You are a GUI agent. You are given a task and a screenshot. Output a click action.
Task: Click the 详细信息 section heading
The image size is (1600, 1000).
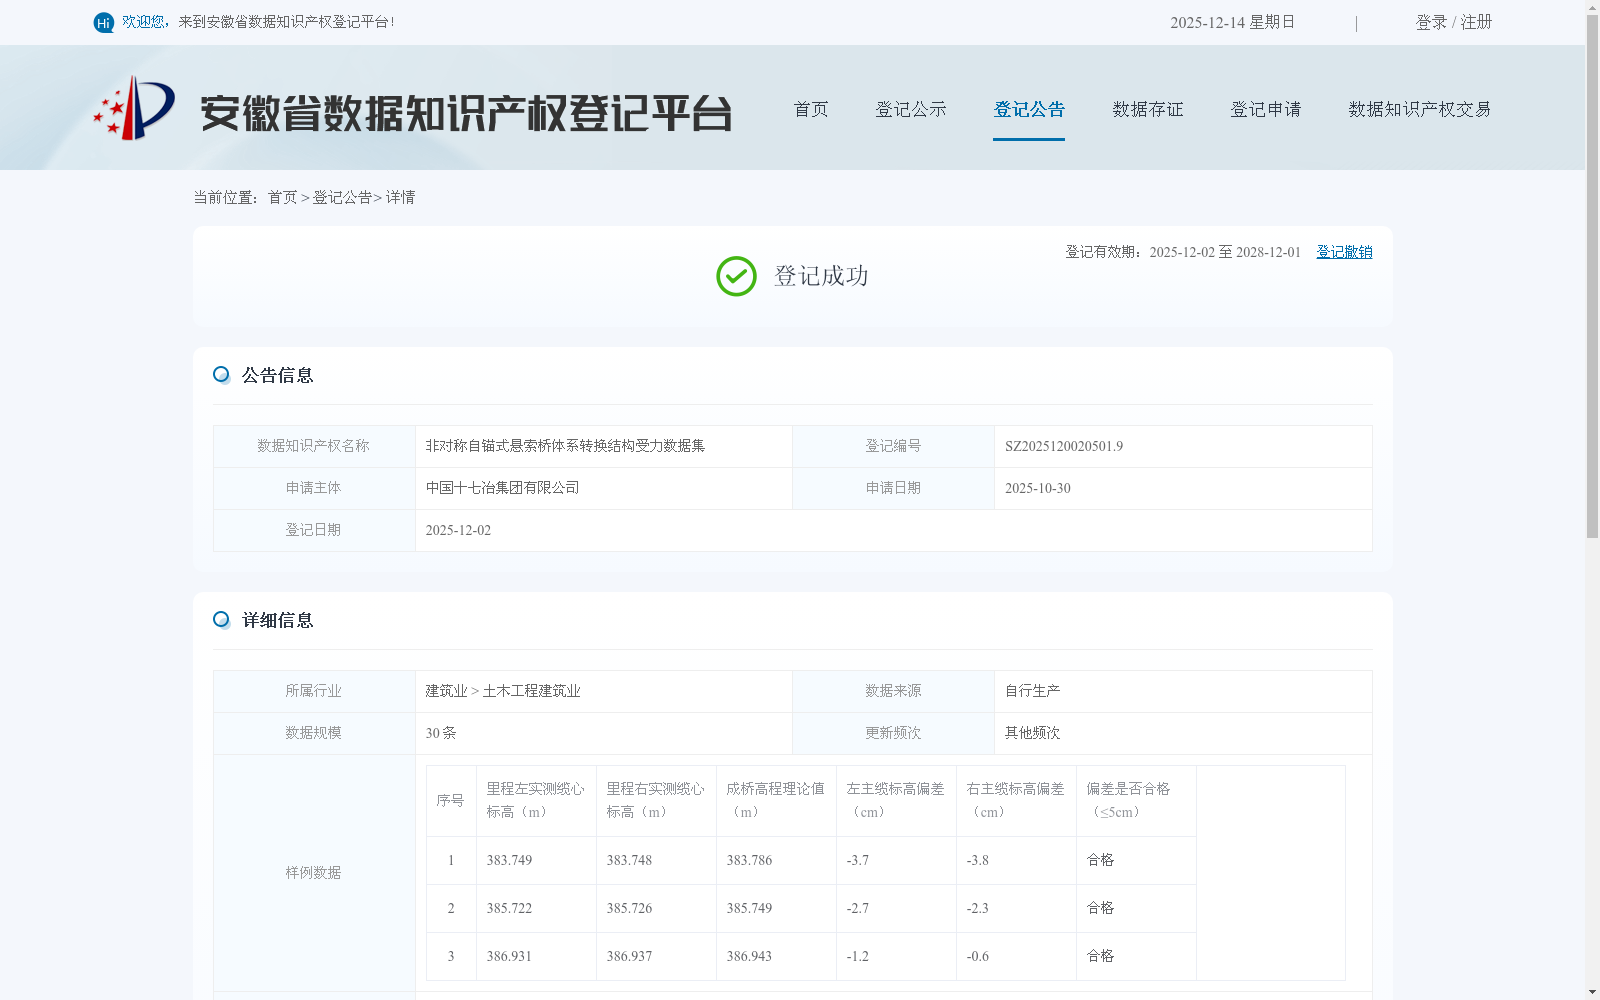click(278, 620)
